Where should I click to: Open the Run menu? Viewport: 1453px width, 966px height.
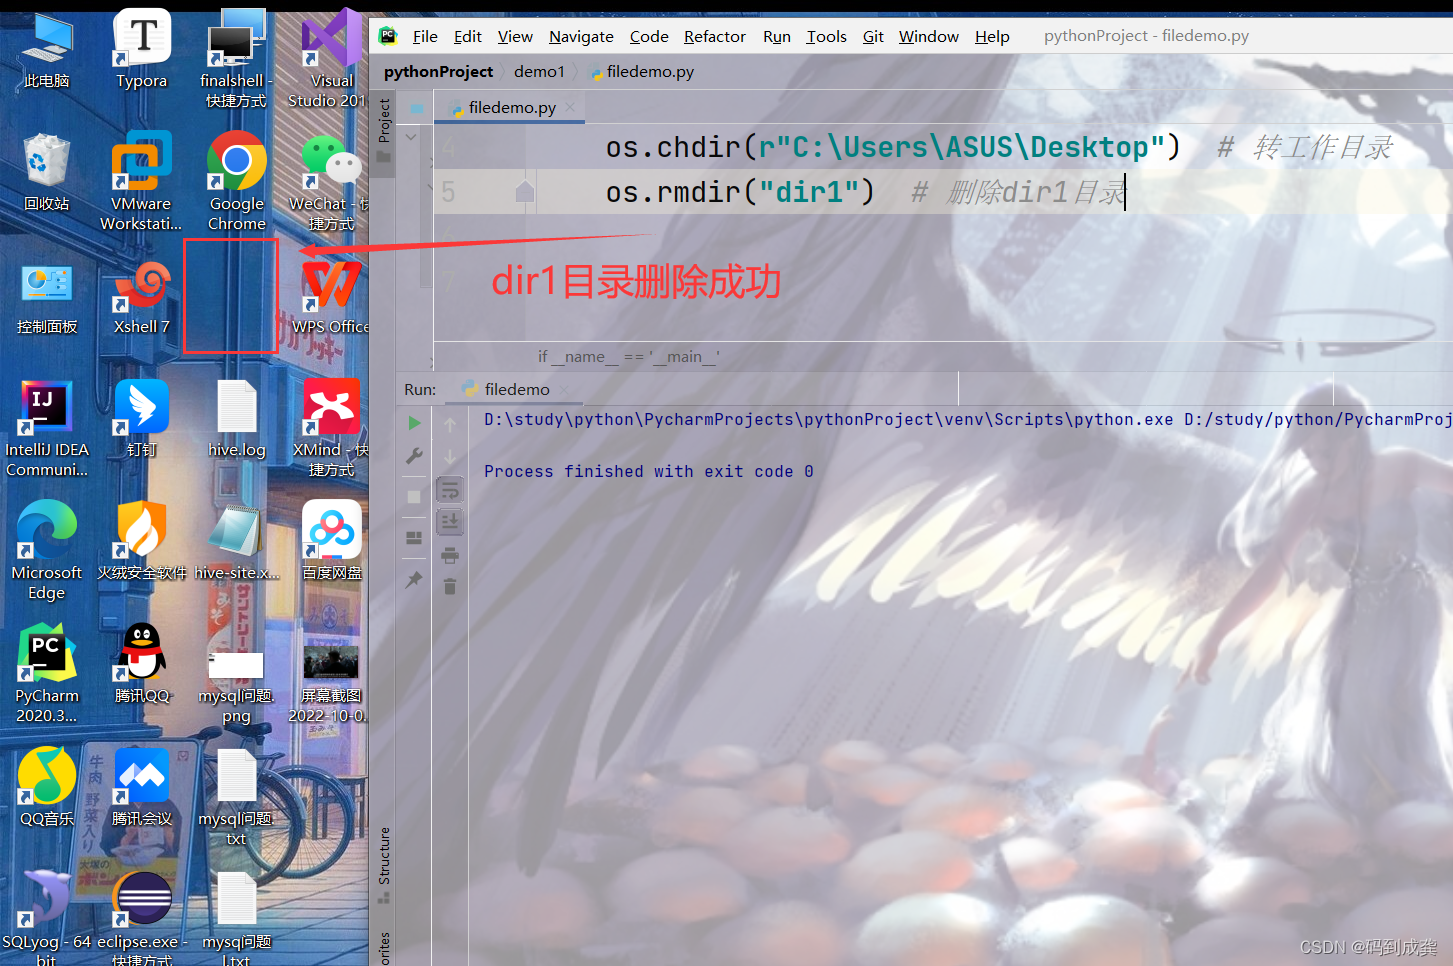tap(777, 36)
